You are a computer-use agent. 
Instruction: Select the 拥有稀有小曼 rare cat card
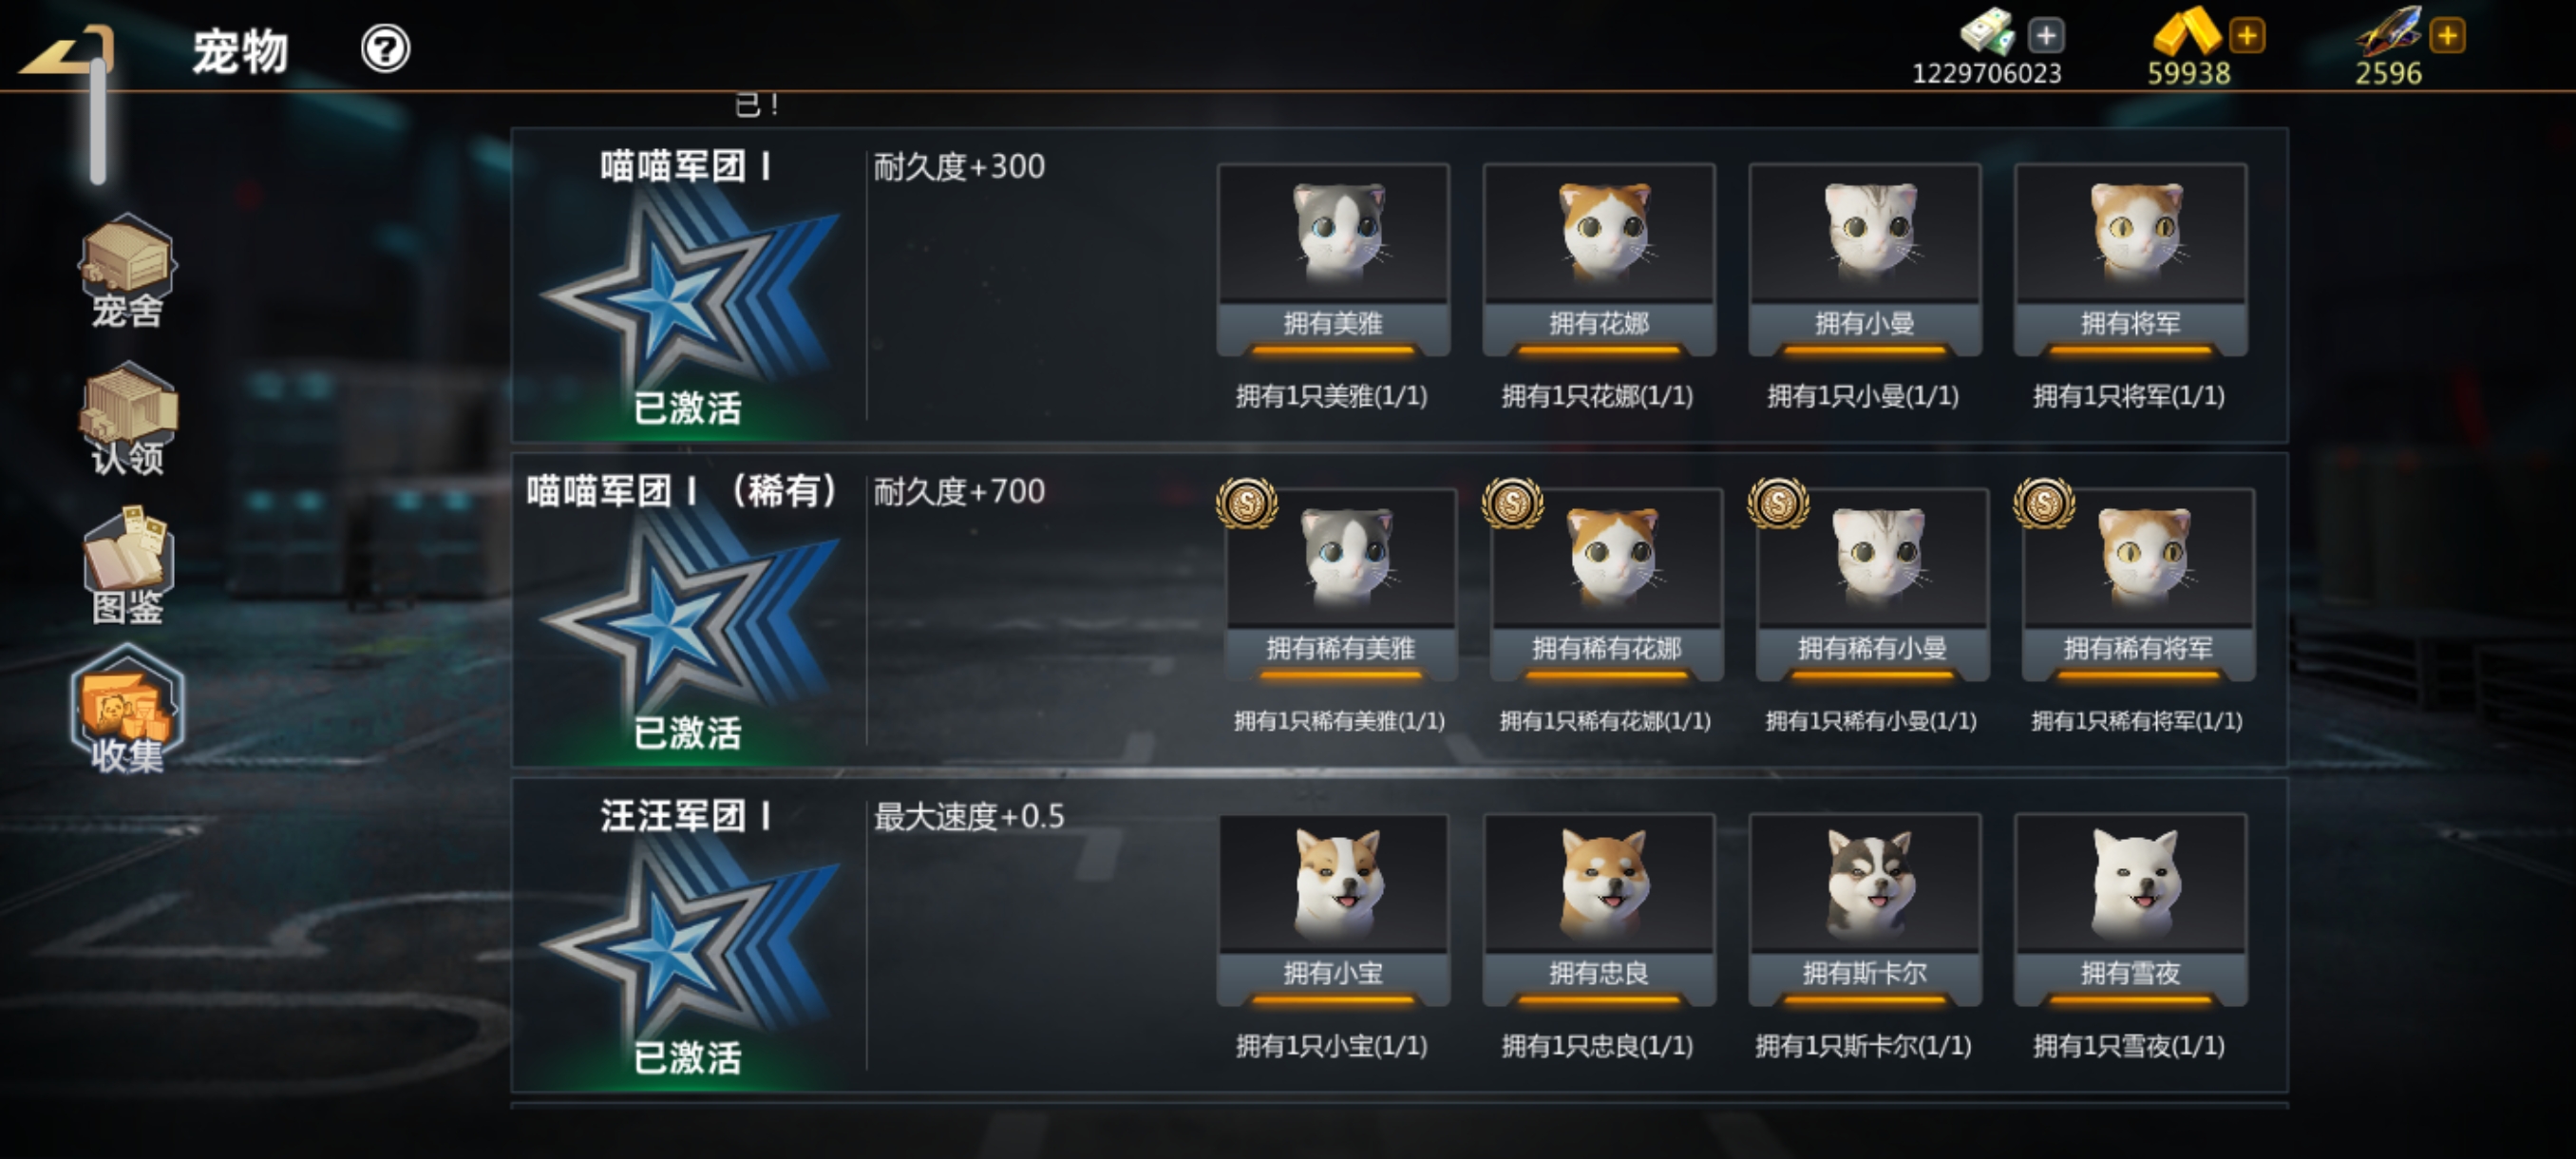click(1872, 585)
